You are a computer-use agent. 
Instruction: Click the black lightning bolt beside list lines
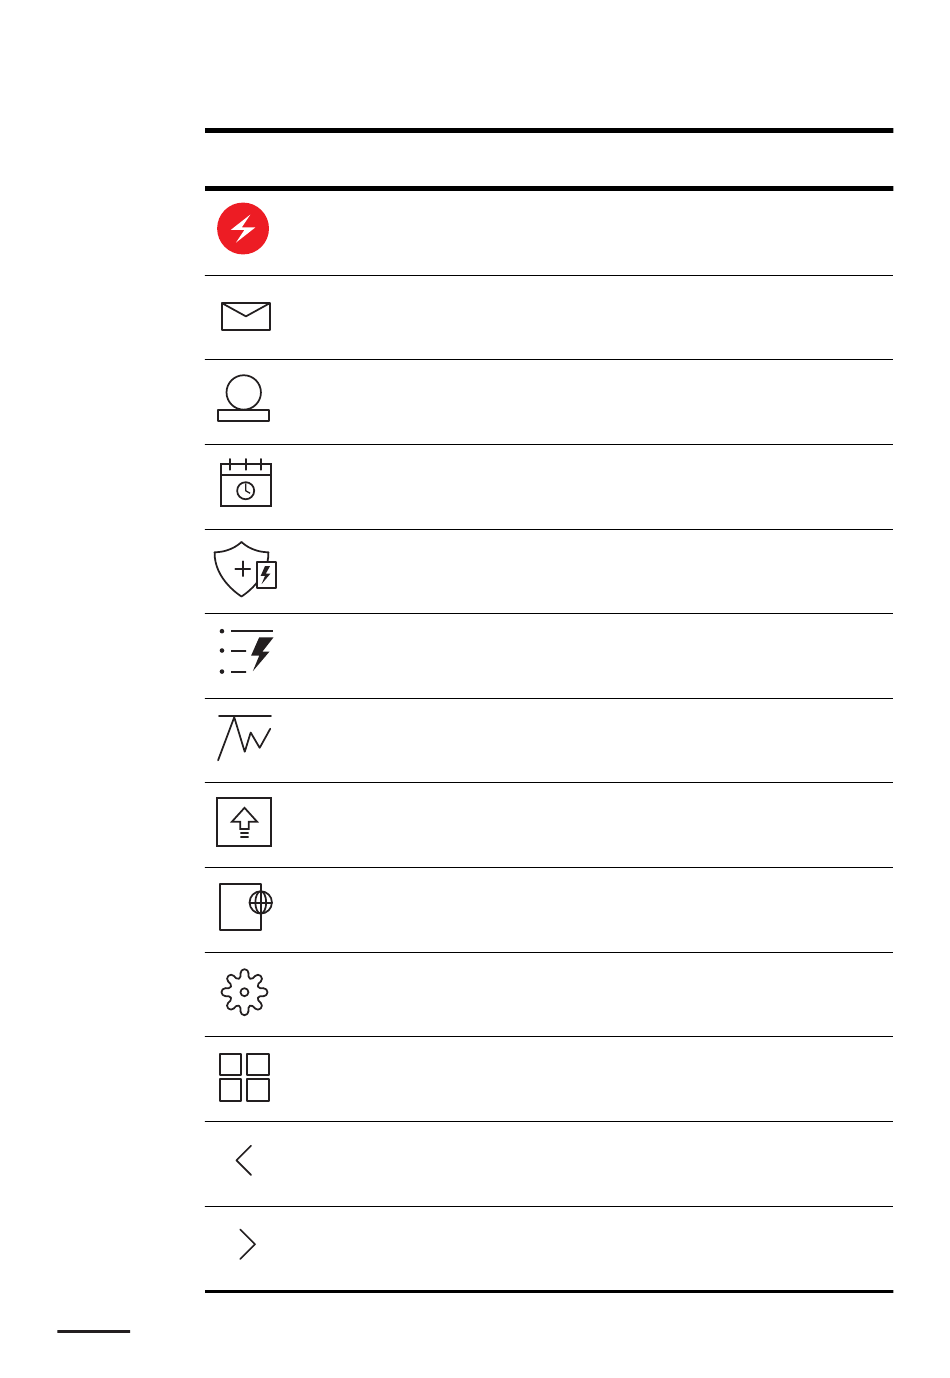(x=262, y=652)
